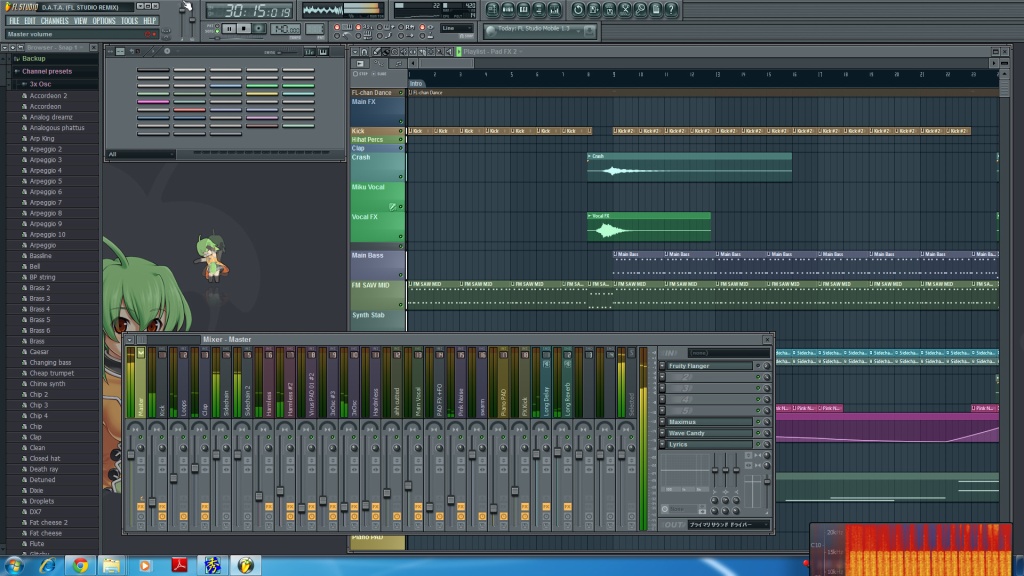Viewport: 1024px width, 576px height.
Task: Click the FL Studio fruit taskbar icon
Action: point(246,566)
